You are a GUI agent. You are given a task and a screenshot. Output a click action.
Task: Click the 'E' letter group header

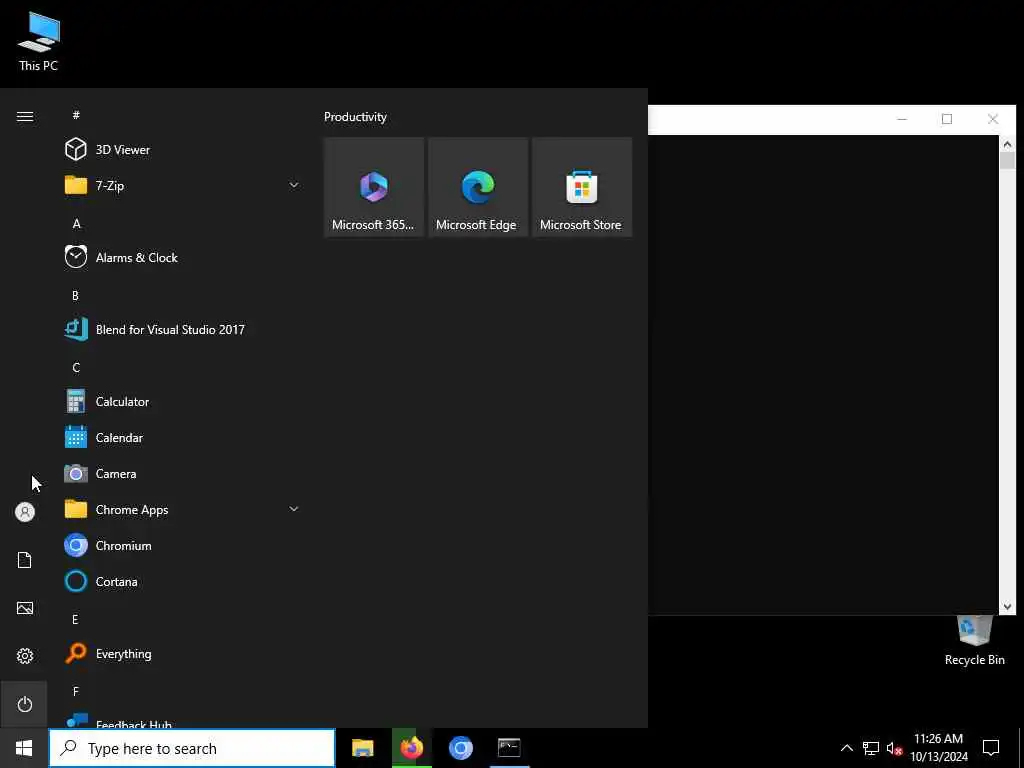75,619
